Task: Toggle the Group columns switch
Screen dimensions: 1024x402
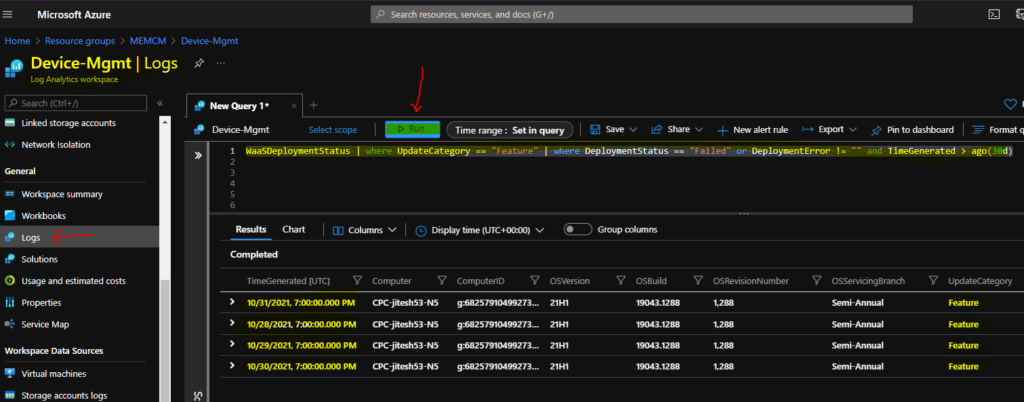Action: tap(577, 230)
